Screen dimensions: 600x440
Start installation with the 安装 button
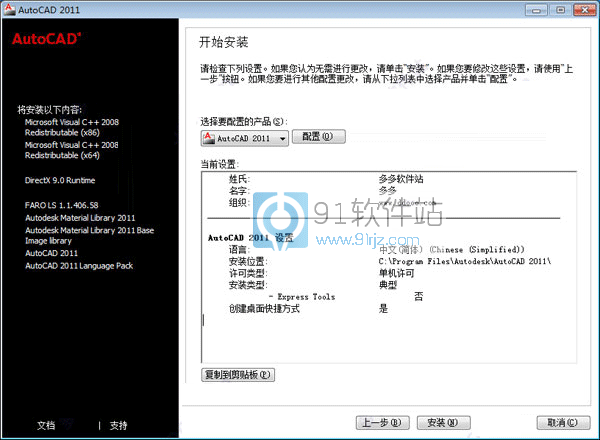coord(444,422)
